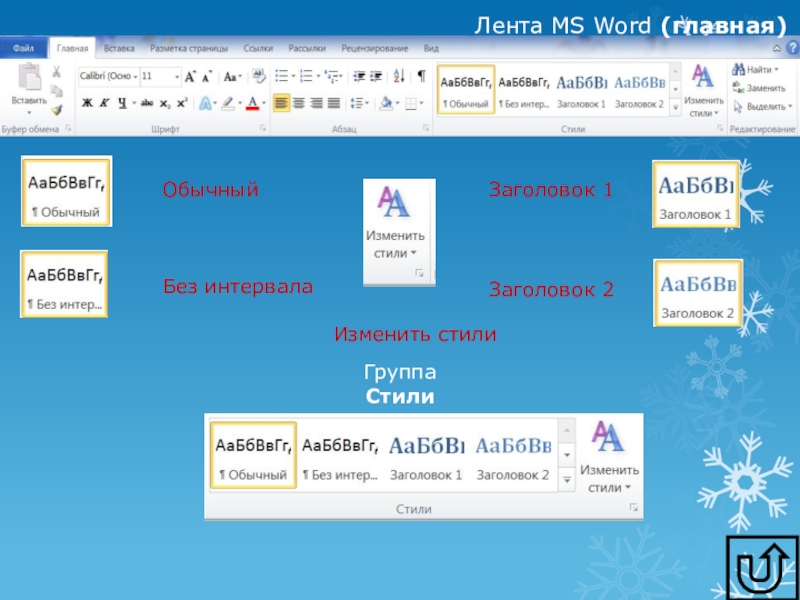Toggle italic with the К button
The height and width of the screenshot is (600, 800).
(x=105, y=104)
